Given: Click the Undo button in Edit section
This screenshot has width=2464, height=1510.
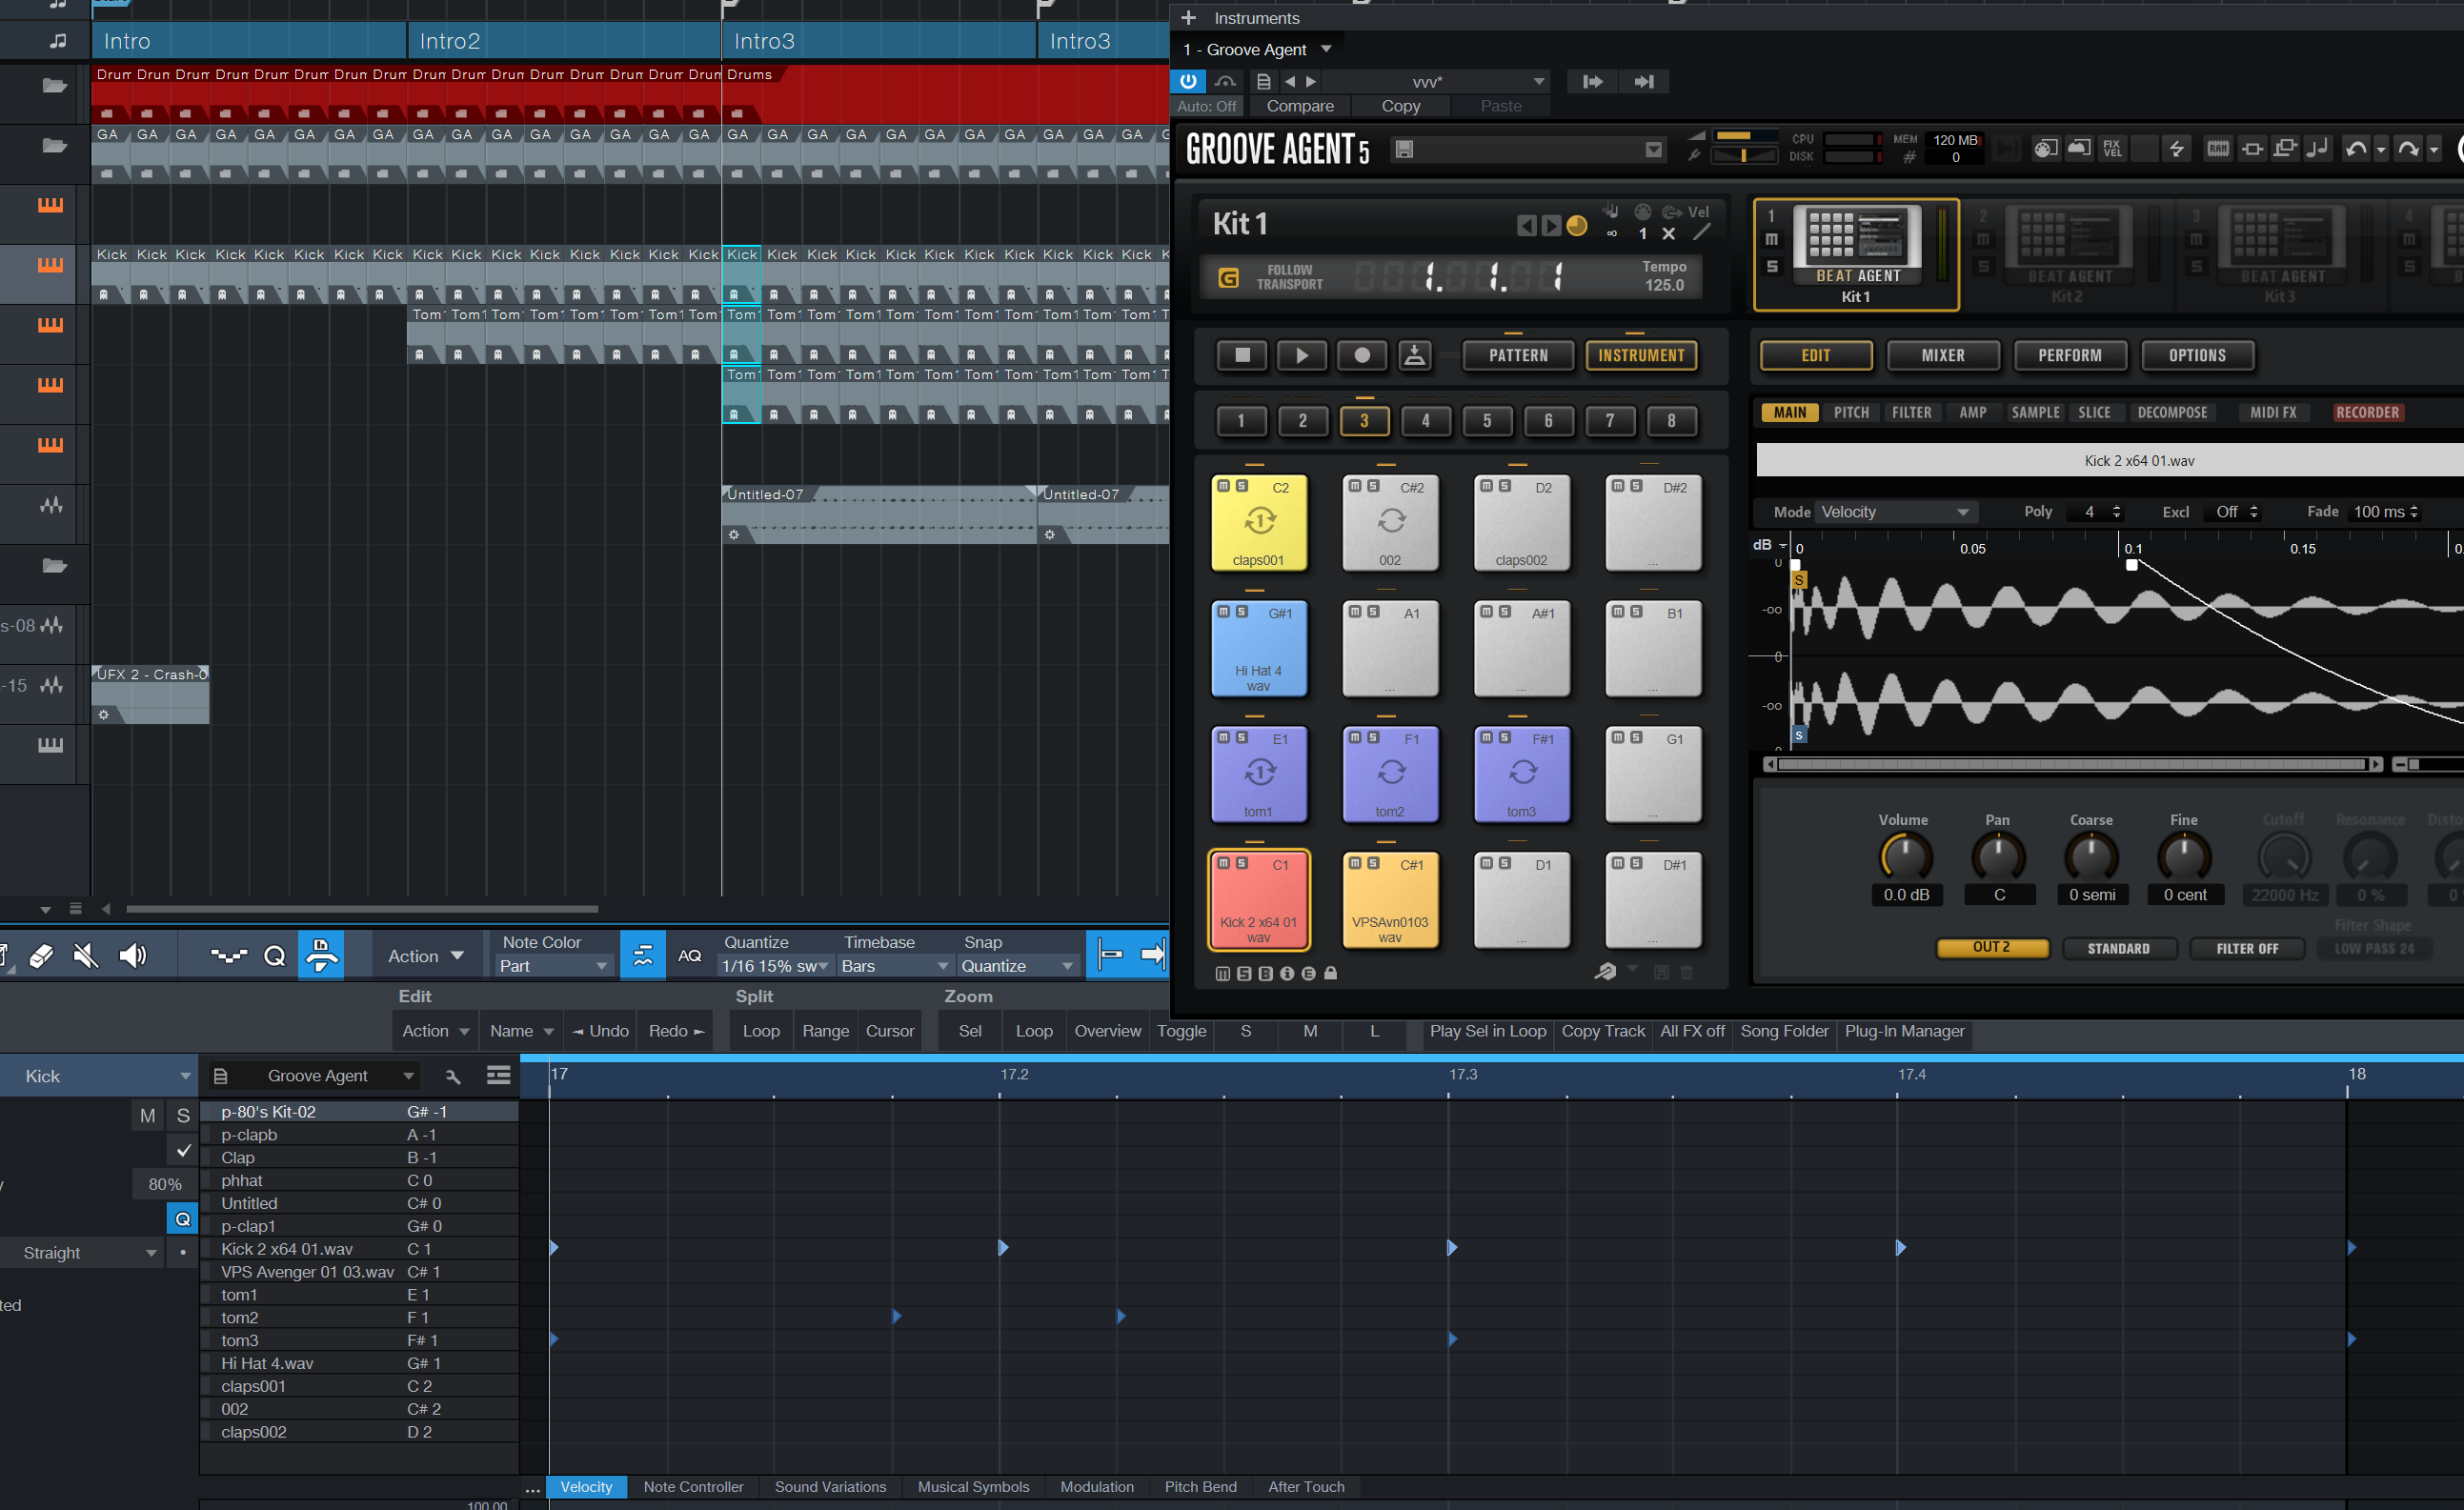Looking at the screenshot, I should tap(600, 1031).
